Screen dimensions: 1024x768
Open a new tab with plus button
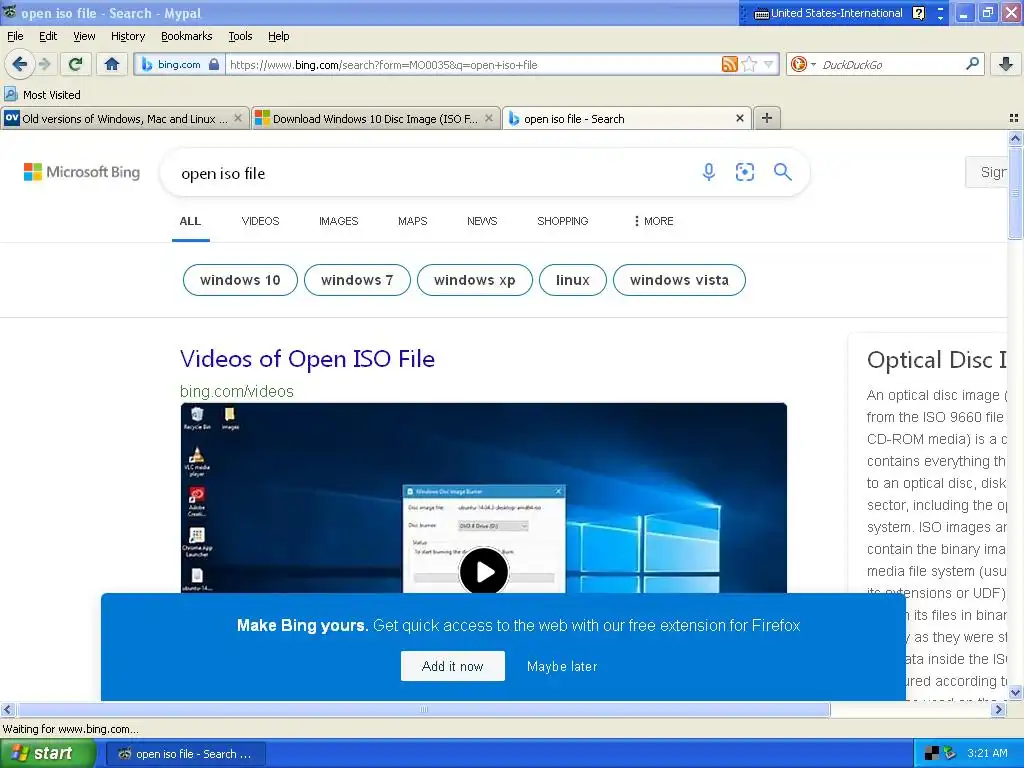click(767, 118)
